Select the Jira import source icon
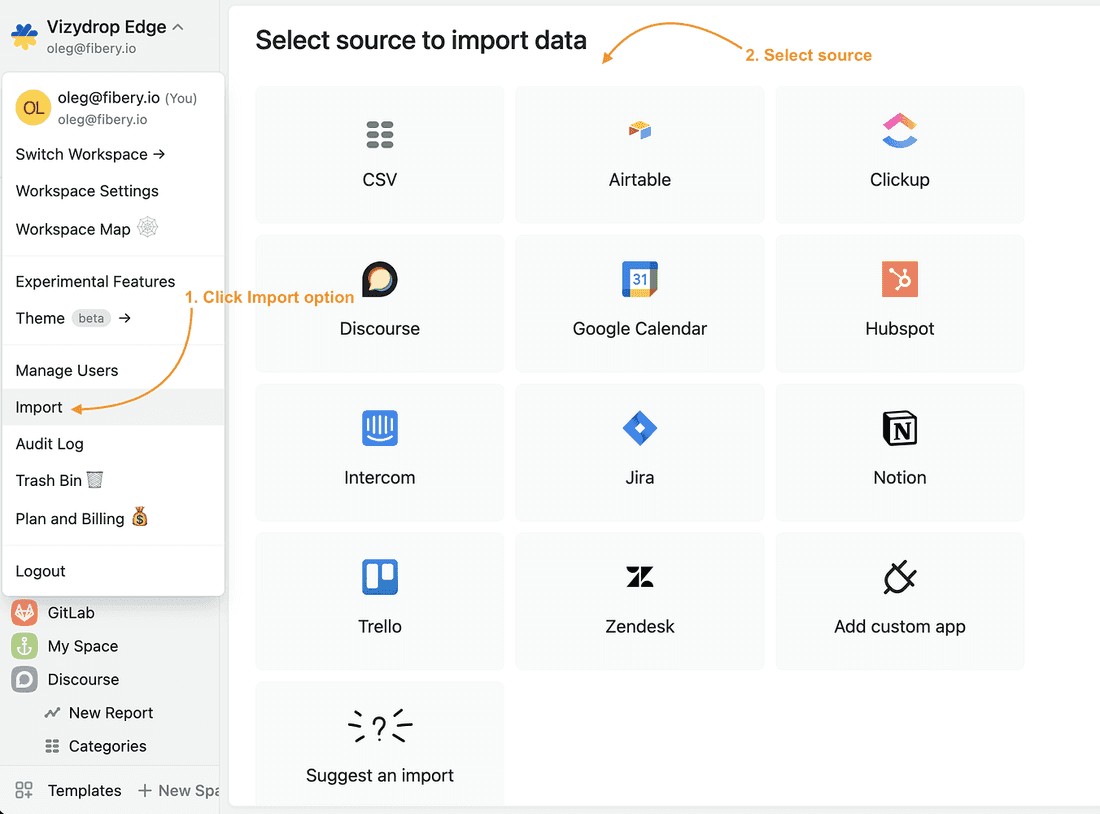This screenshot has height=814, width=1100. 640,428
